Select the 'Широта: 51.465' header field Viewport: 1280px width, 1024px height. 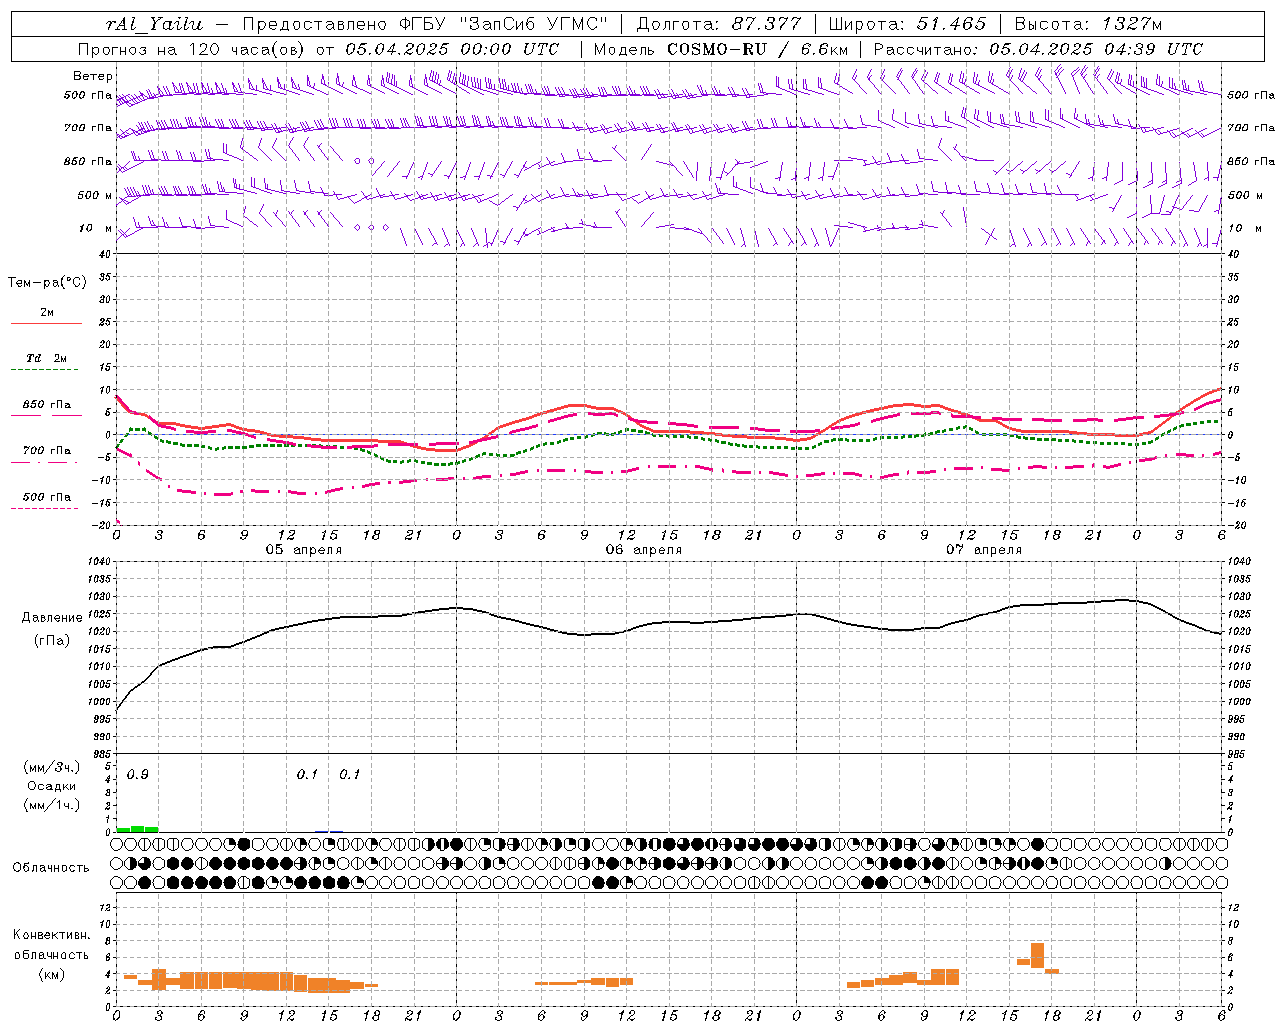(x=907, y=24)
